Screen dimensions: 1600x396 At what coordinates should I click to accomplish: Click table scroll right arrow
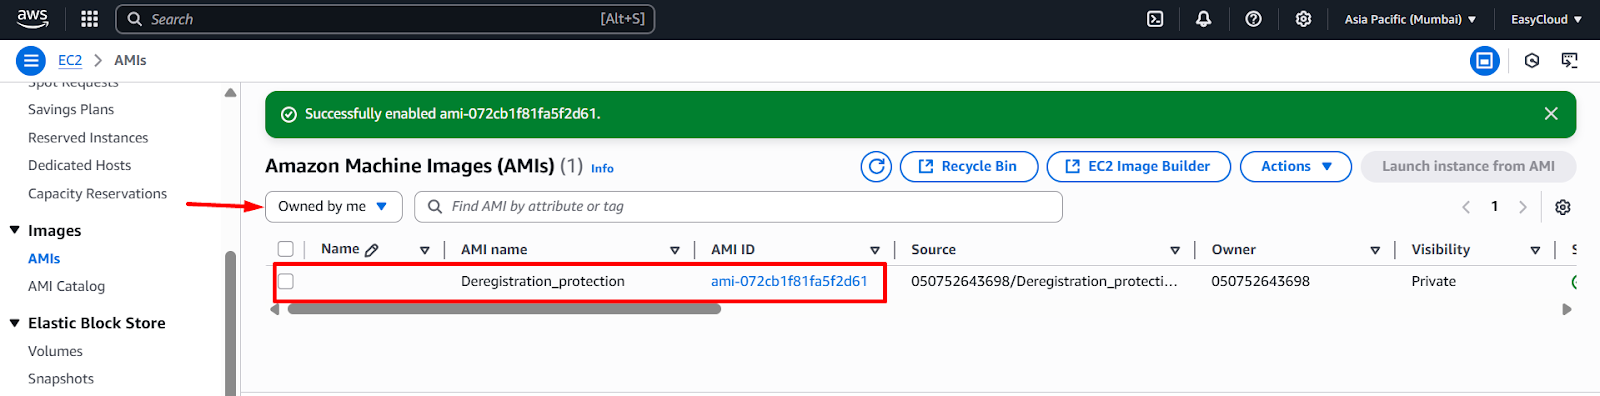tap(1567, 309)
